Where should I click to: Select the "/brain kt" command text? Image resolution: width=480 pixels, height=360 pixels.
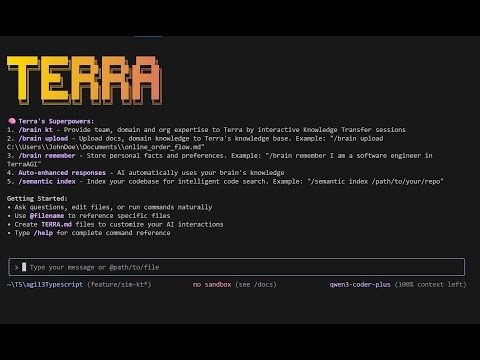[x=35, y=130]
